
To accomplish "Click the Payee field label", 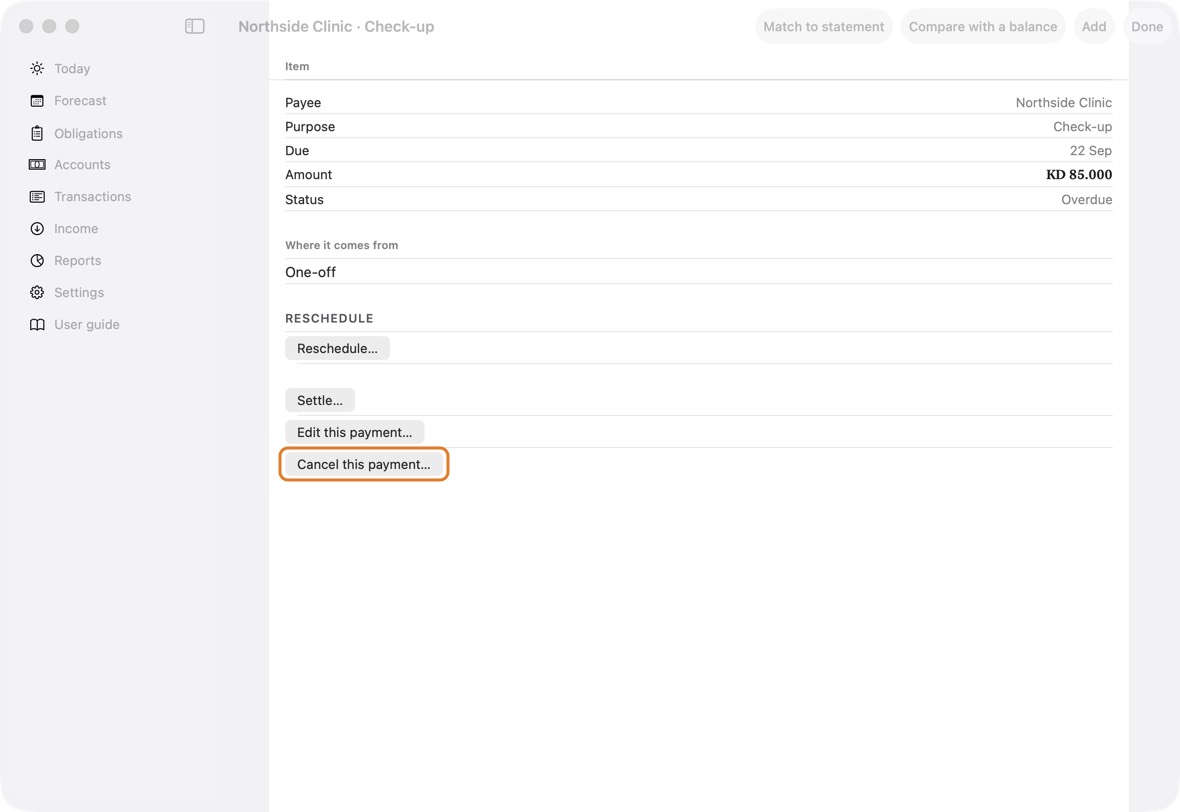I will 303,102.
